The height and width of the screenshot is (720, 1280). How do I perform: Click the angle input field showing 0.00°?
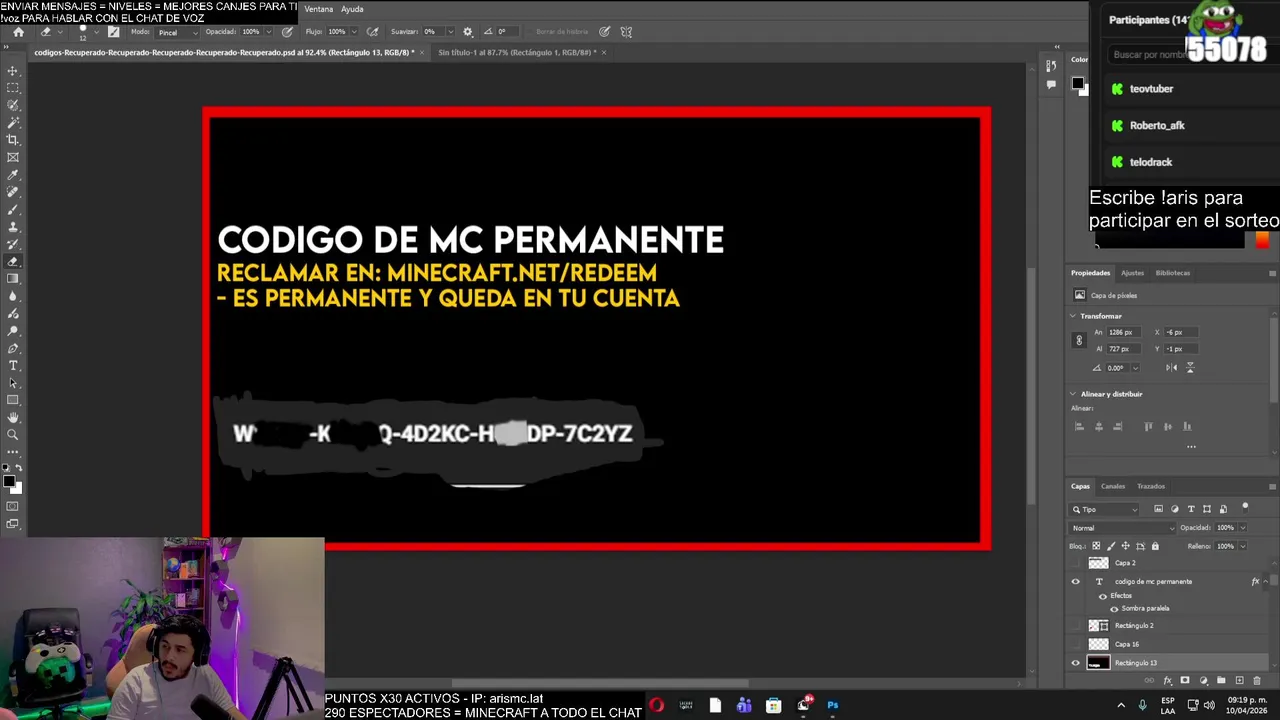1118,367
